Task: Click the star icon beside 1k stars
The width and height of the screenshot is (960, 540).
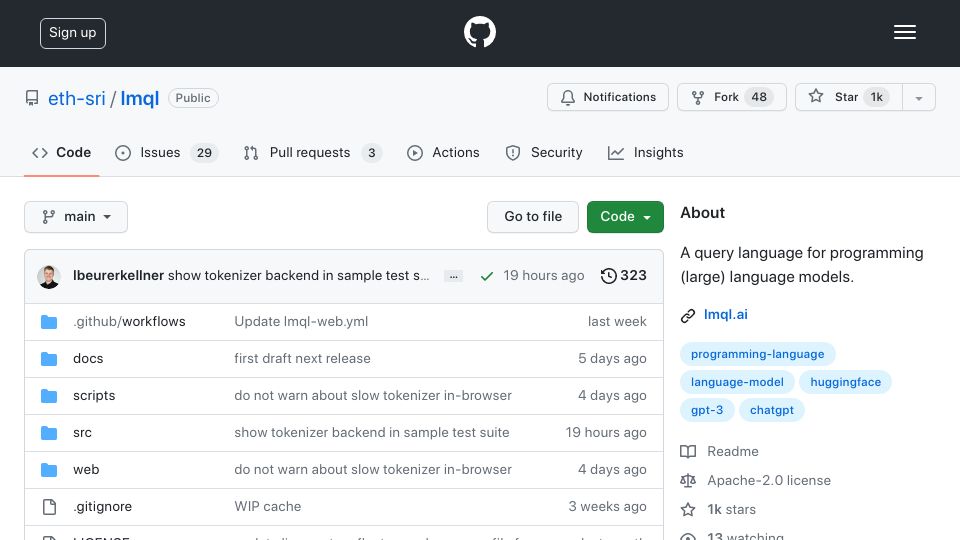Action: 688,509
